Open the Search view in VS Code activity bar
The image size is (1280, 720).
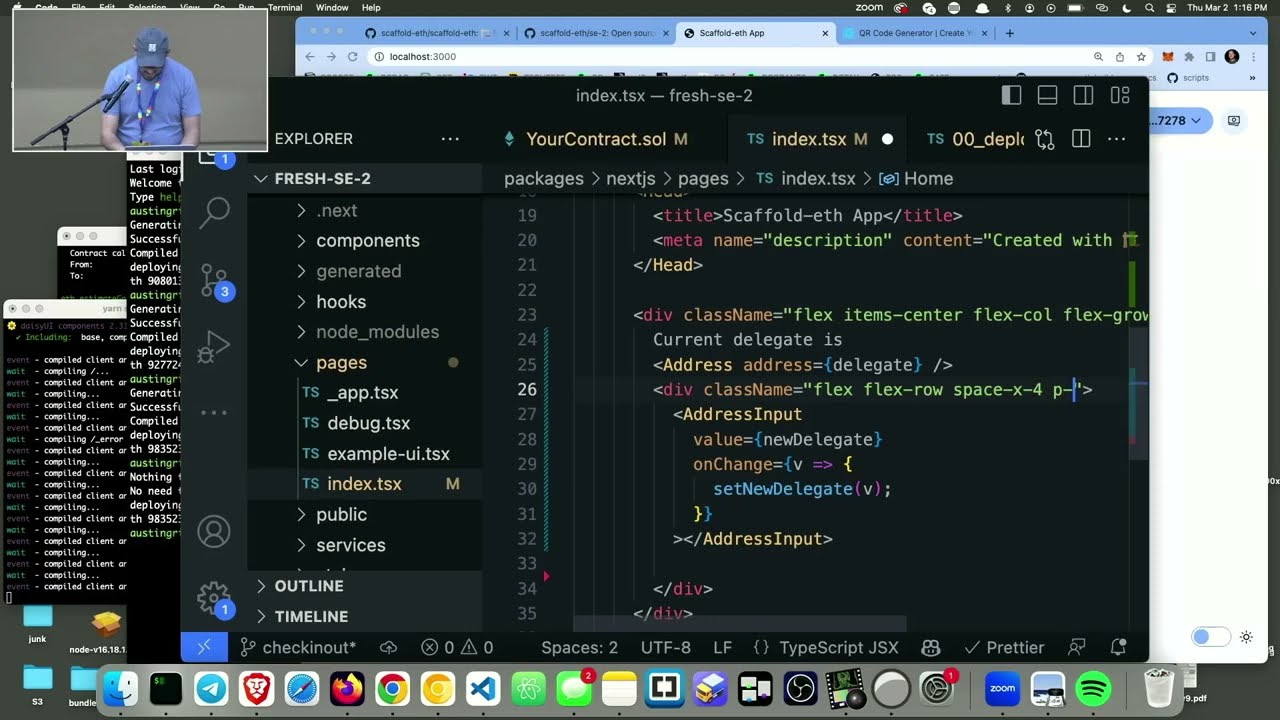click(x=214, y=211)
